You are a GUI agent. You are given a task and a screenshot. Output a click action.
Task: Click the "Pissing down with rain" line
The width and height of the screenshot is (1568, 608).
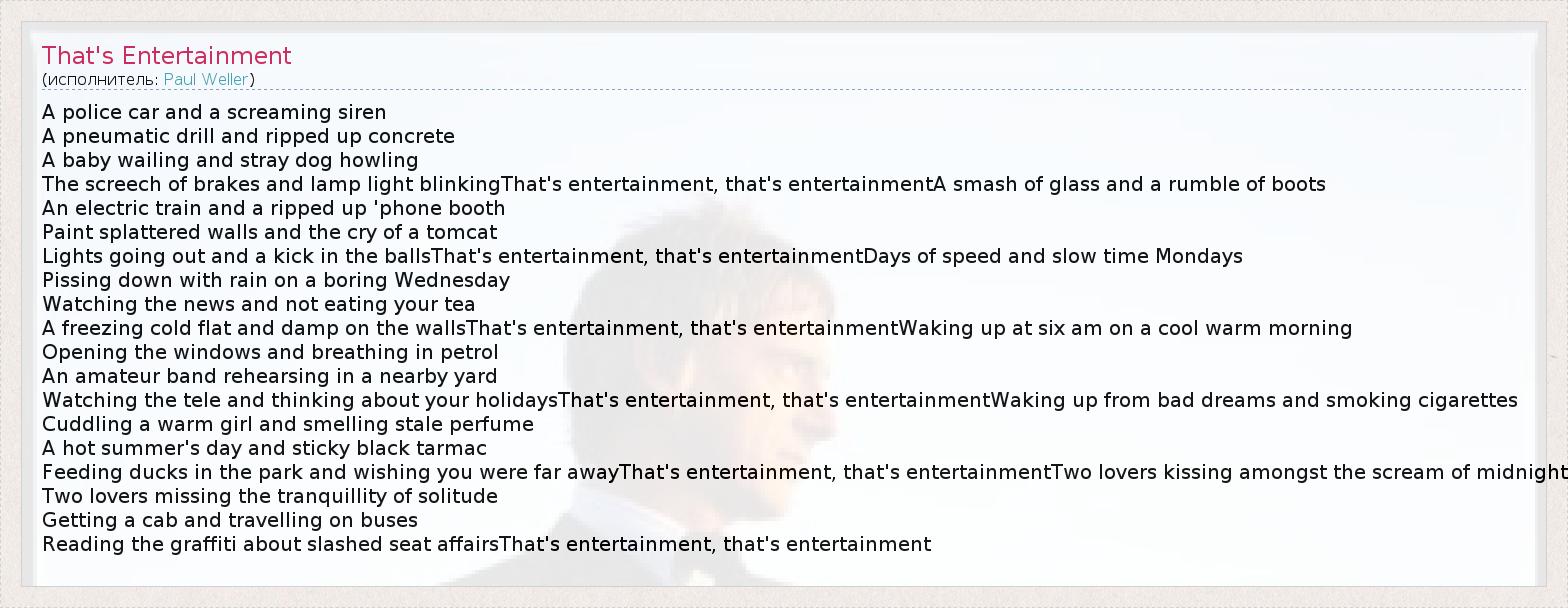coord(275,280)
